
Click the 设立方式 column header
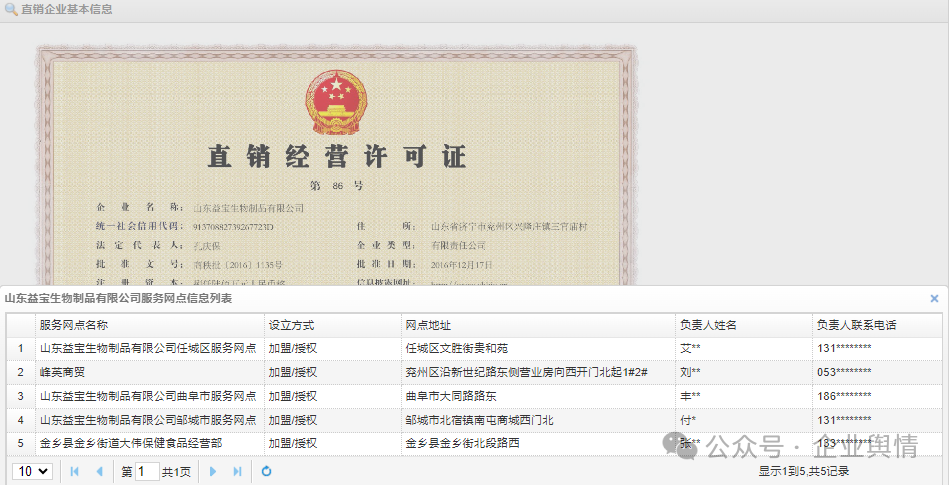332,325
